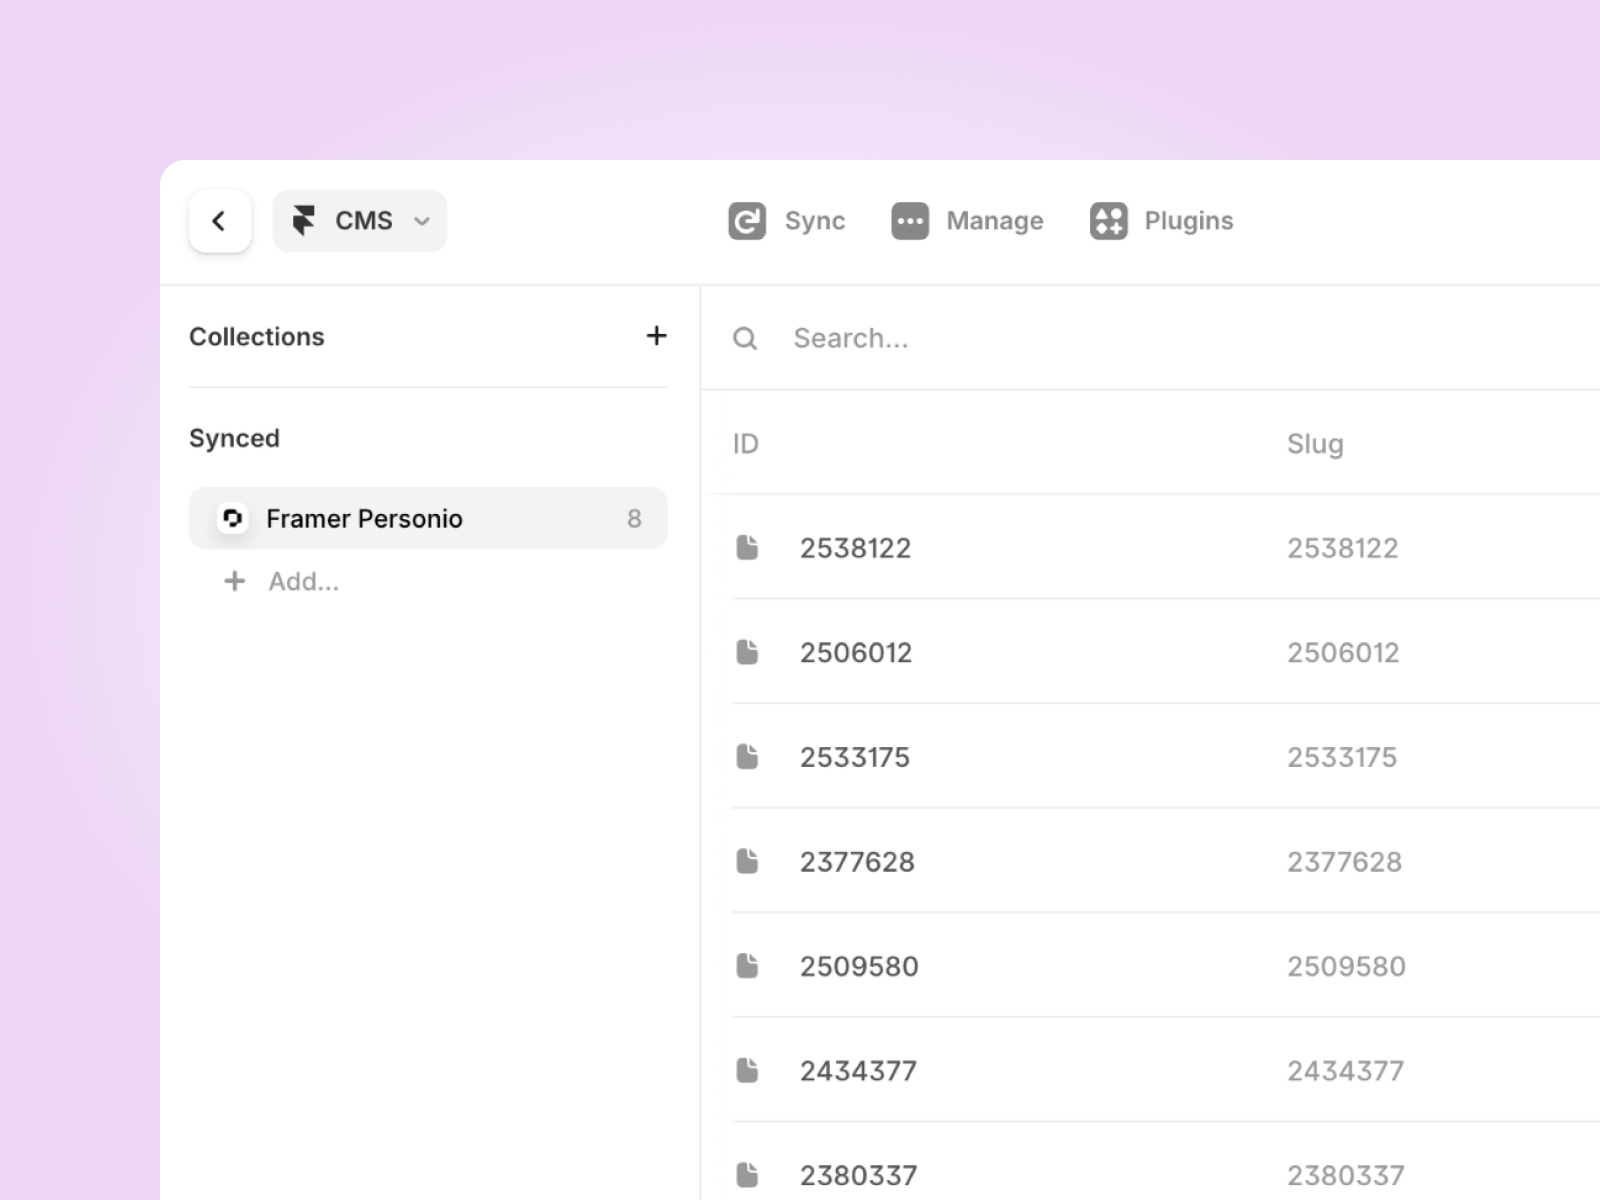Click the document icon beside entry 2538122

746,547
